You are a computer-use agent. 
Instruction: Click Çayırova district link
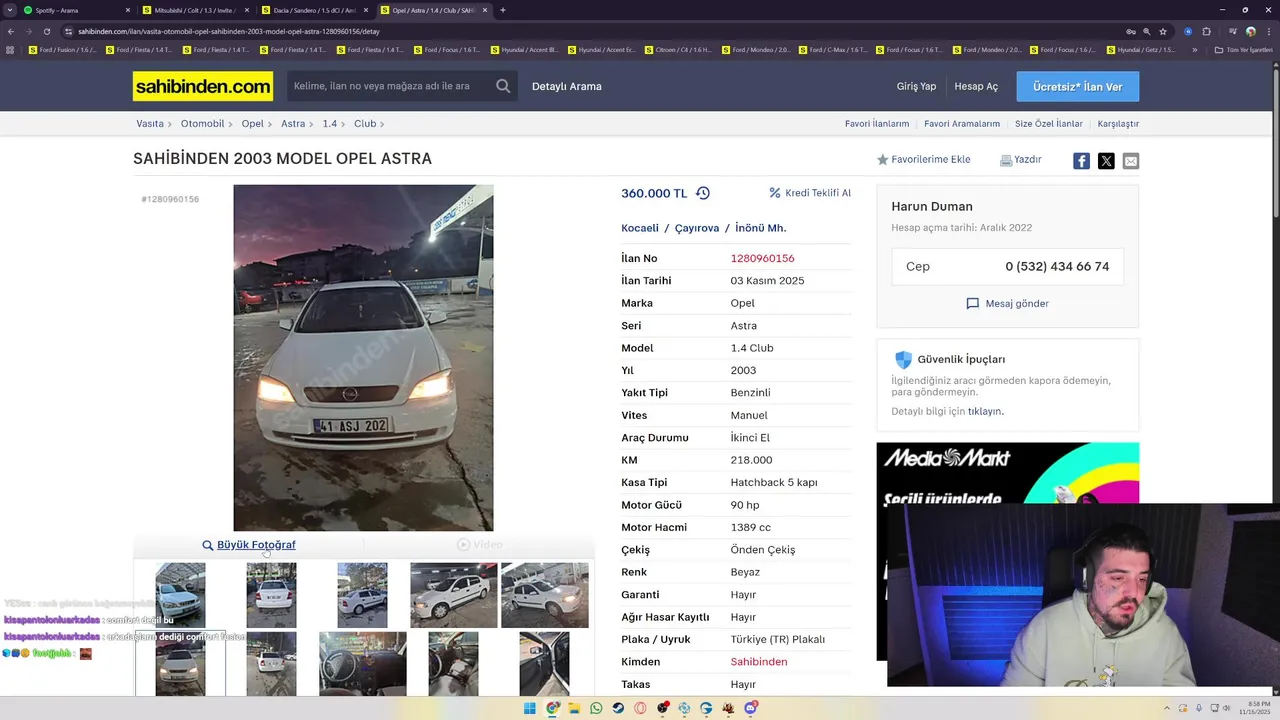click(697, 228)
